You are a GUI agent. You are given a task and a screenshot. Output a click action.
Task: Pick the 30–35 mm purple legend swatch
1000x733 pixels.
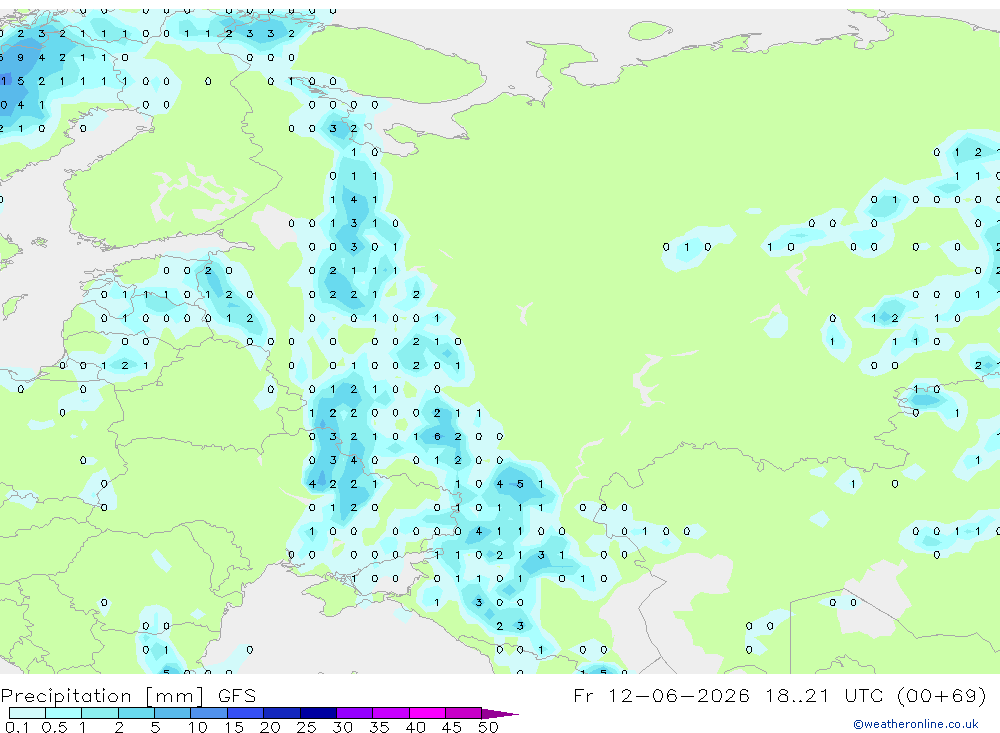[354, 713]
